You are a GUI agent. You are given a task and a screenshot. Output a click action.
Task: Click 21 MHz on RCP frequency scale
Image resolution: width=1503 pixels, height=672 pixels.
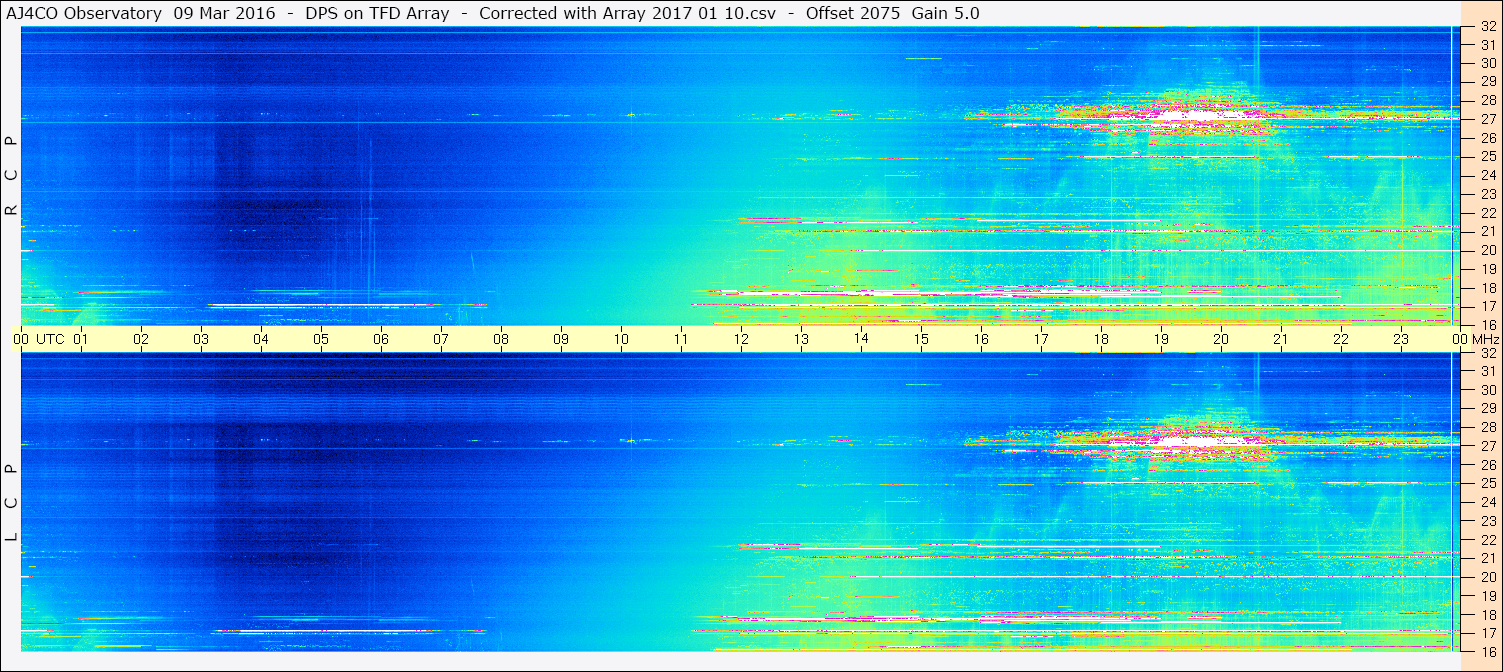point(1488,231)
